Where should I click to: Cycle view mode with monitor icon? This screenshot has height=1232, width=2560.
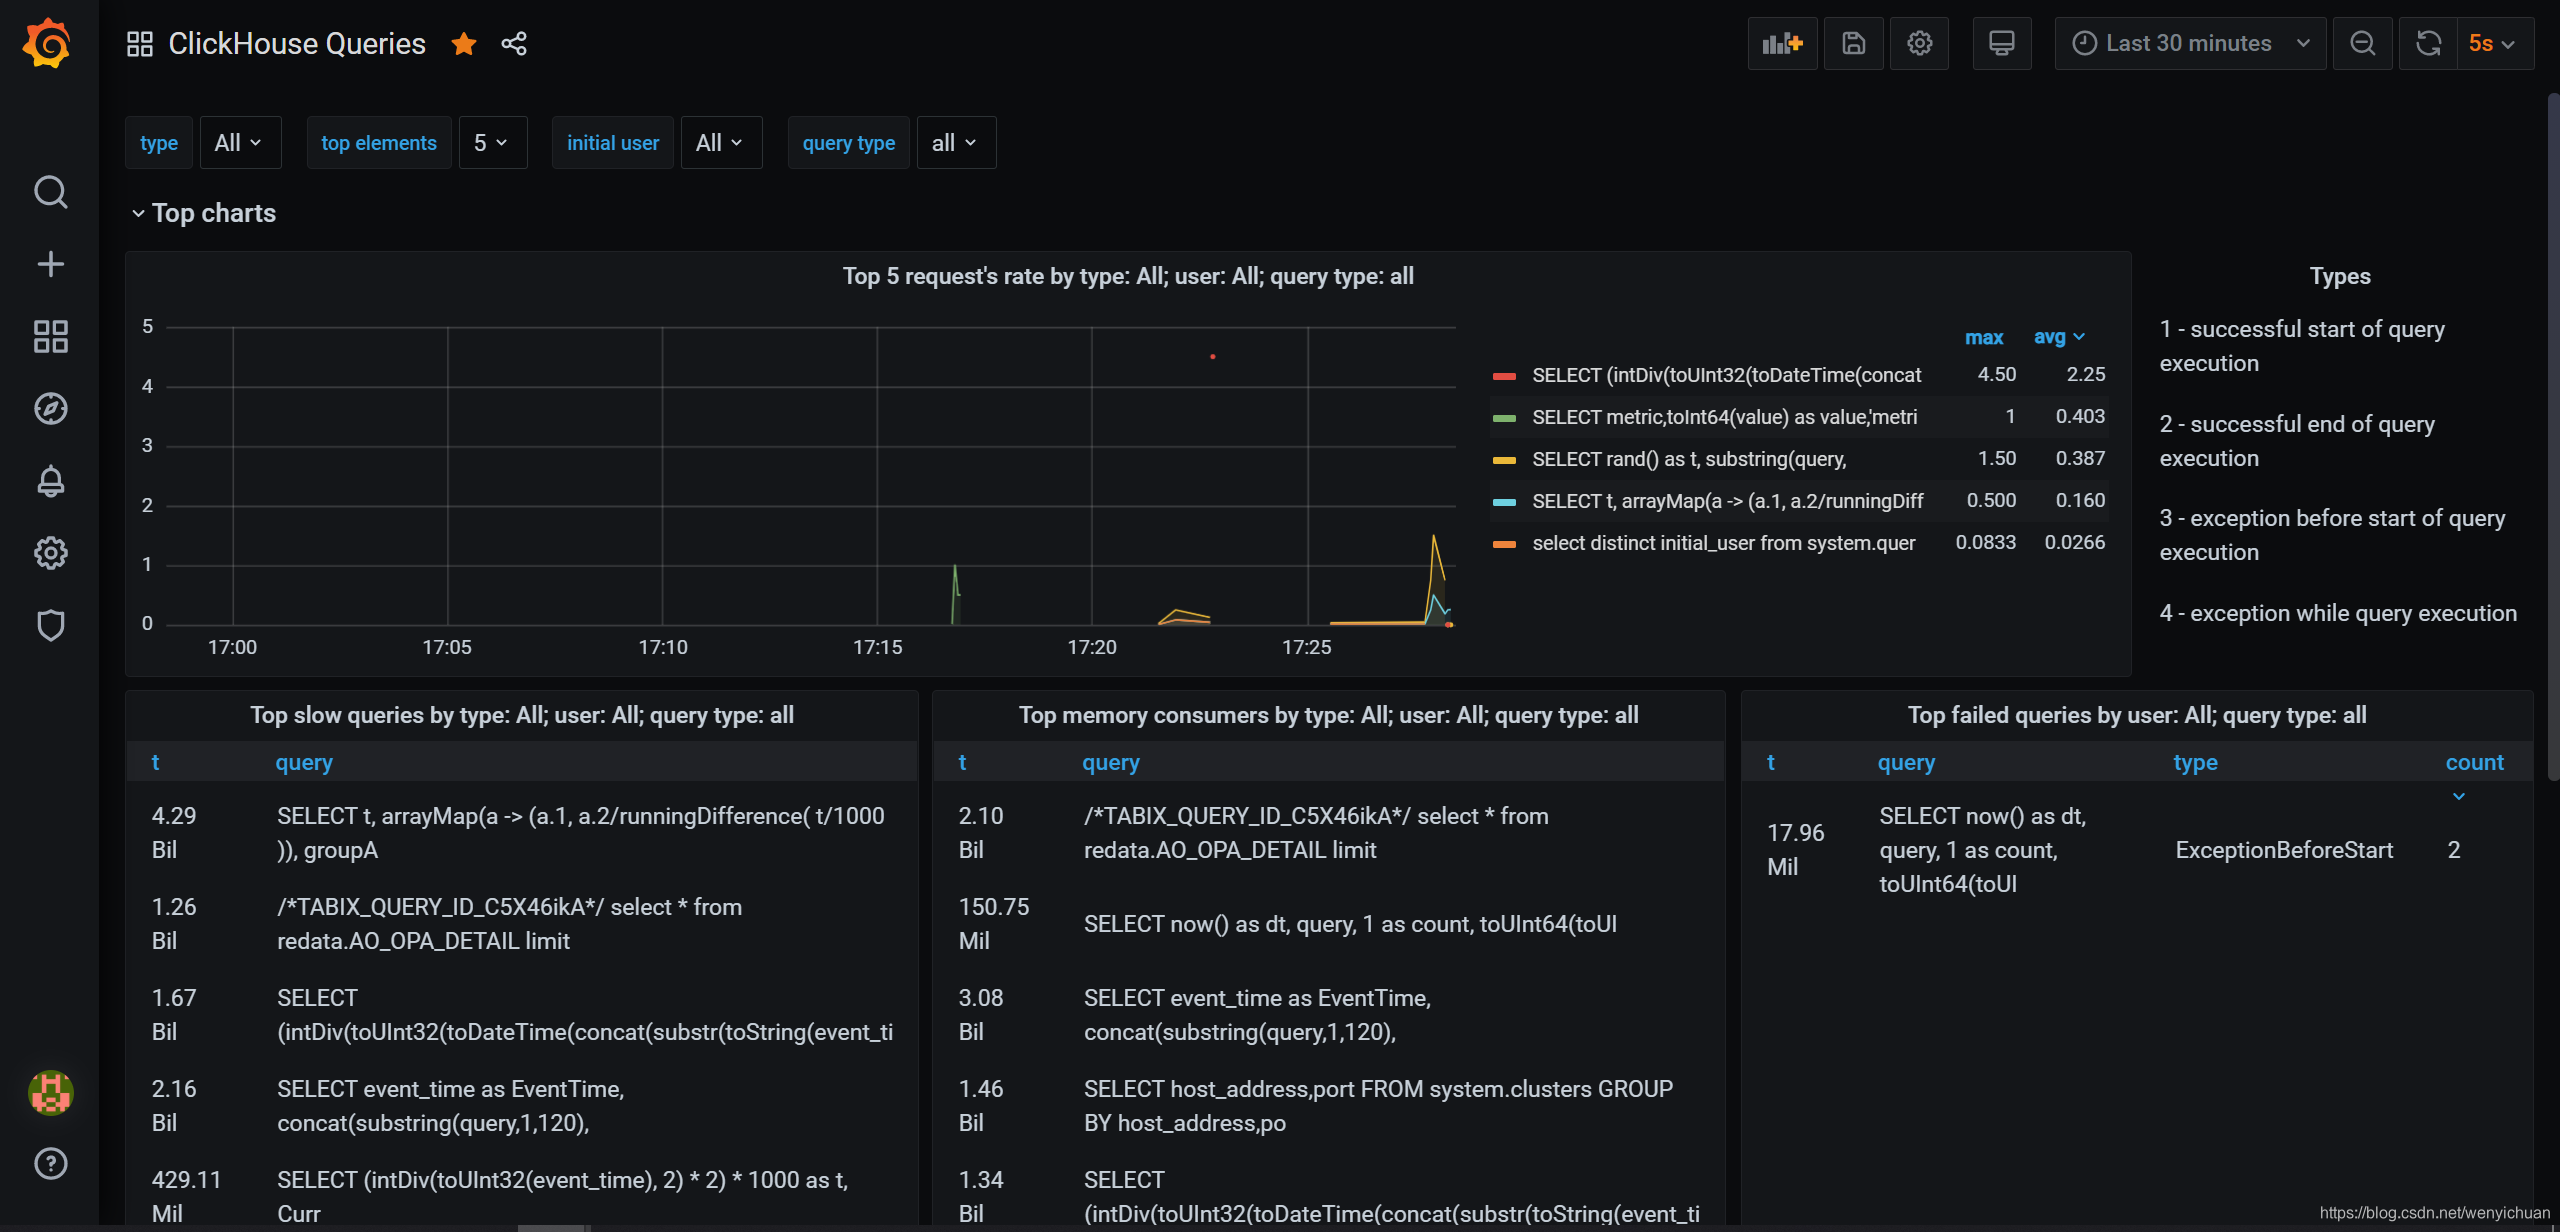pos(2001,43)
